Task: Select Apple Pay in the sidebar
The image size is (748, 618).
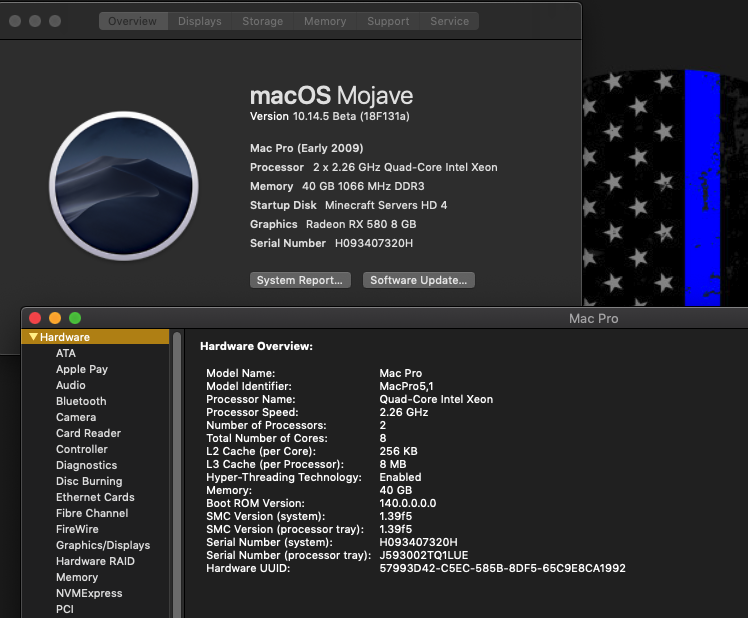Action: click(x=82, y=369)
